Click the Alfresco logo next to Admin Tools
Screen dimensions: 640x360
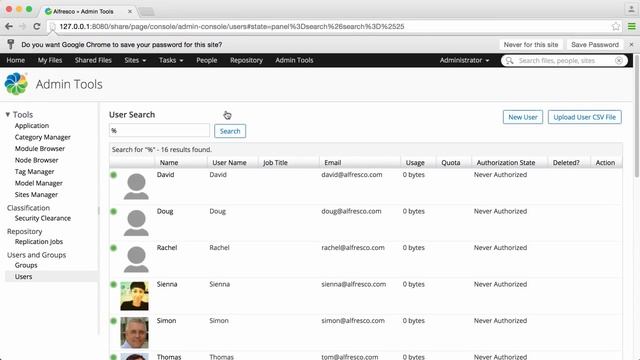[16, 84]
